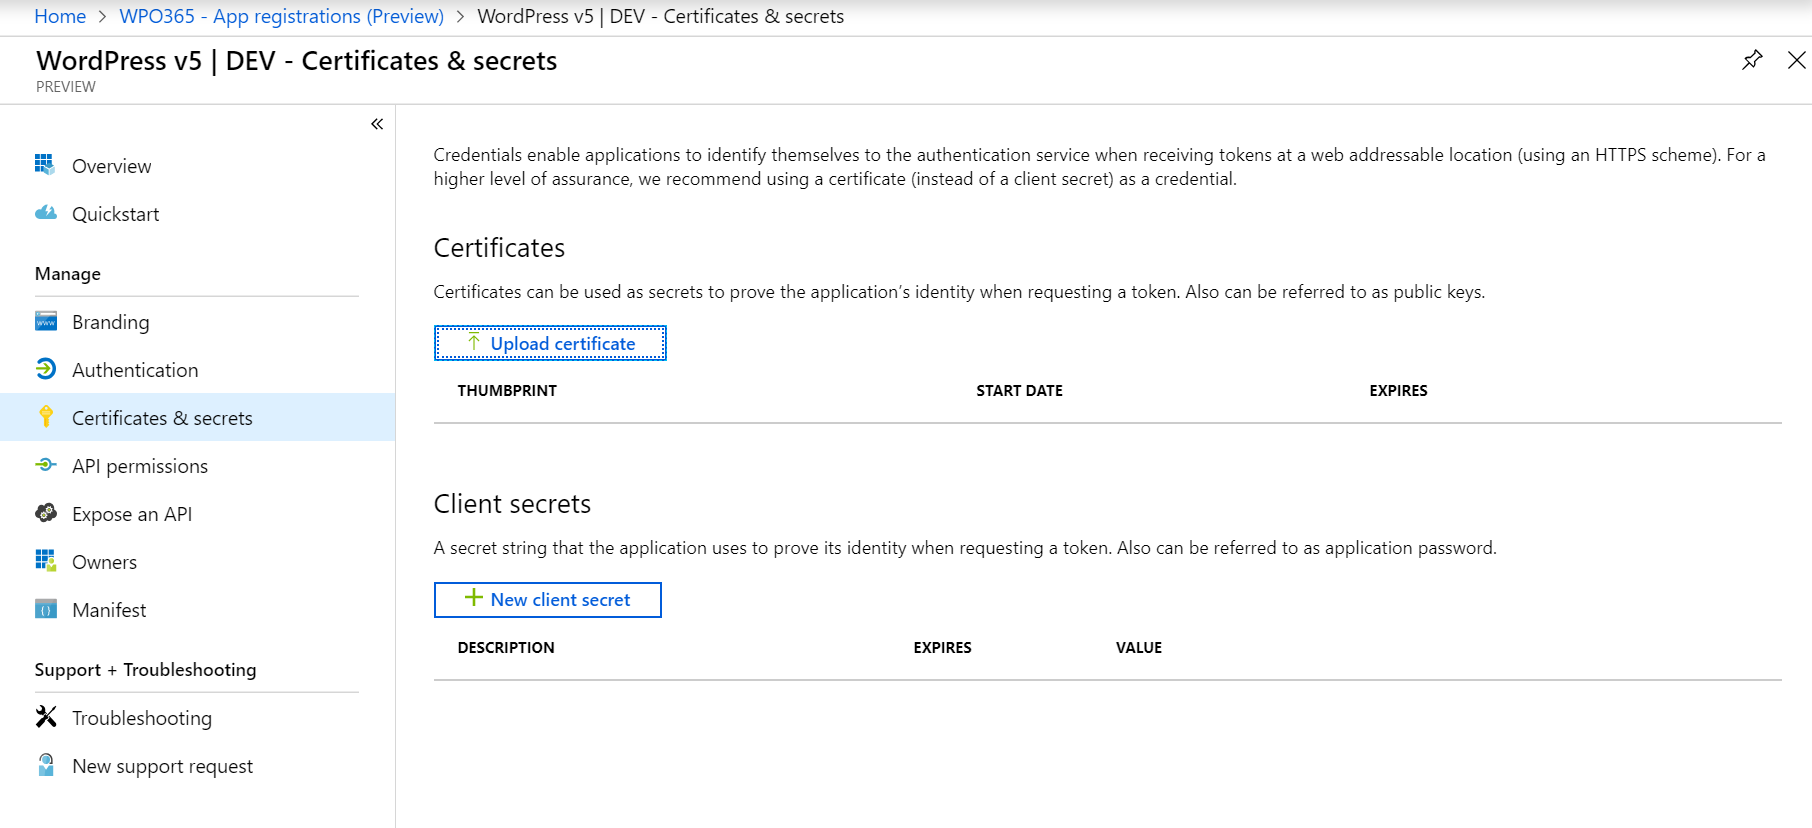Click the Support + Troubleshooting section label
This screenshot has height=828, width=1812.
145,670
